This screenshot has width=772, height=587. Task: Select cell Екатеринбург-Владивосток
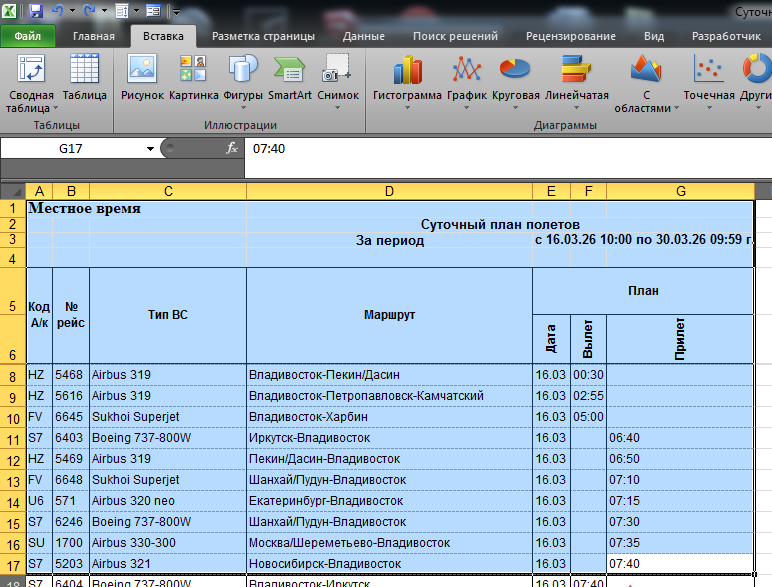(x=389, y=501)
